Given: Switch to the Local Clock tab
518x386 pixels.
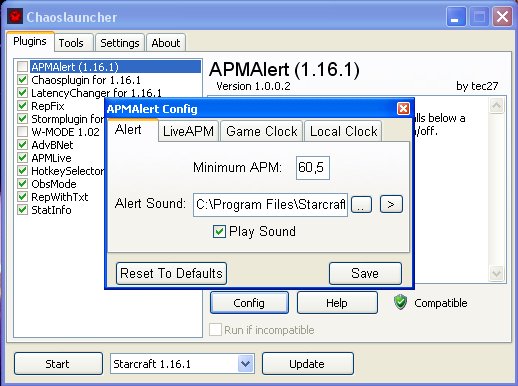Looking at the screenshot, I should (343, 131).
